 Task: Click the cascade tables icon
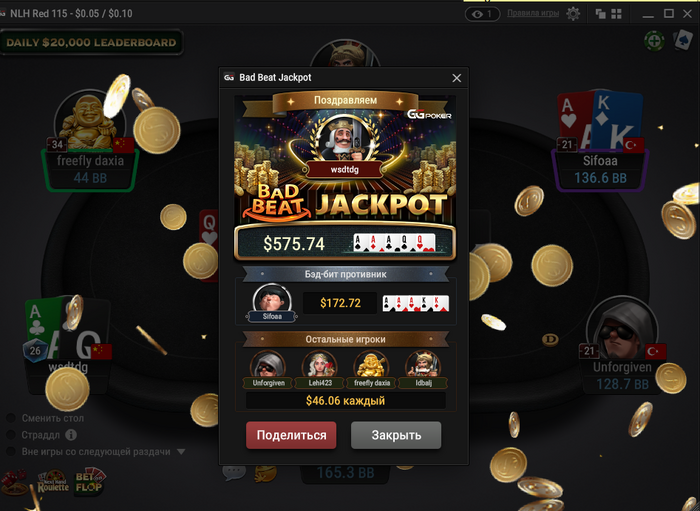(x=600, y=14)
